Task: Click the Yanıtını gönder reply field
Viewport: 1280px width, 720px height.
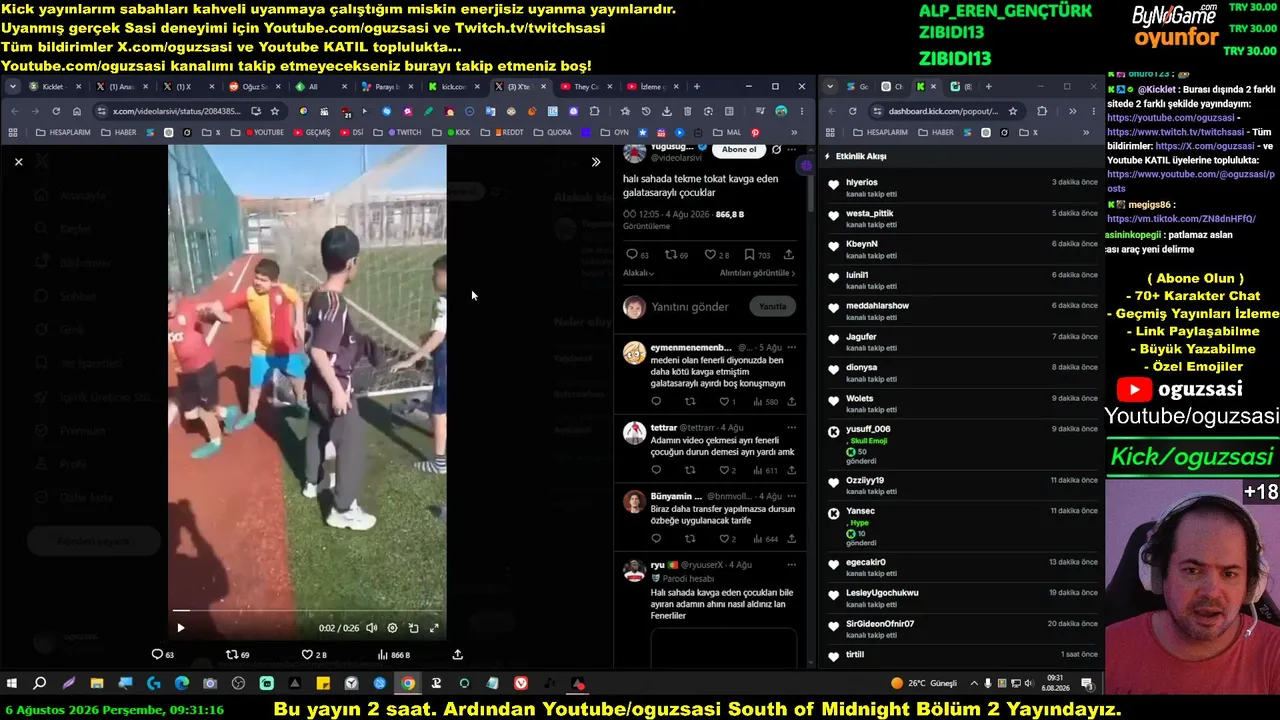Action: pyautogui.click(x=690, y=307)
